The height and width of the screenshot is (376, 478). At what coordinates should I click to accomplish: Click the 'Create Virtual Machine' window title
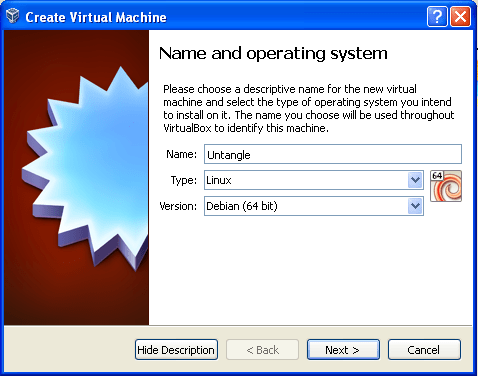[x=96, y=17]
